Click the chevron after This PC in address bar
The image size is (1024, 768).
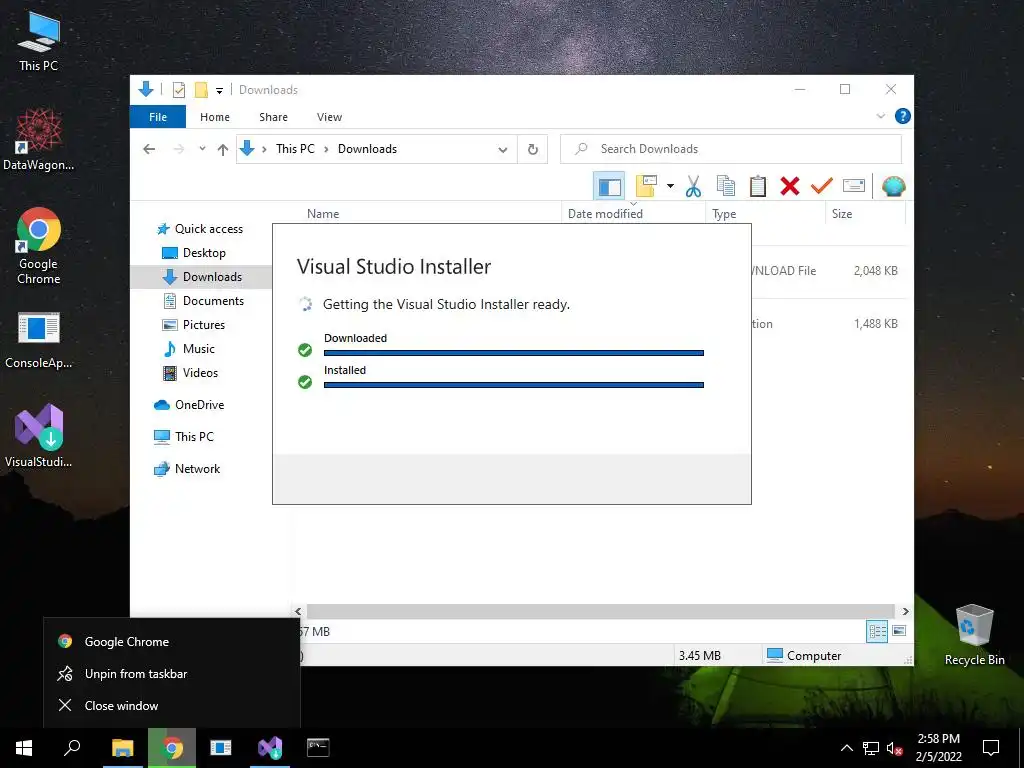pos(326,150)
